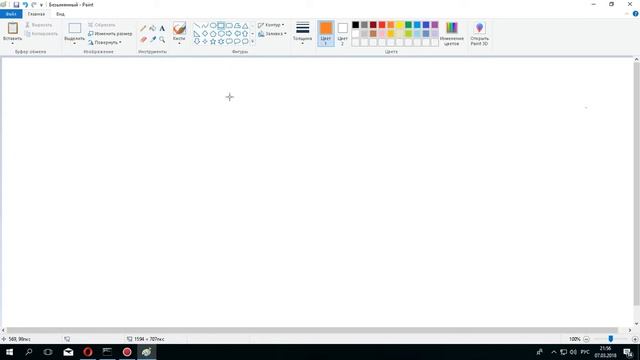The height and width of the screenshot is (360, 640).
Task: Click Resize (Изменить размер) button
Action: pos(110,33)
